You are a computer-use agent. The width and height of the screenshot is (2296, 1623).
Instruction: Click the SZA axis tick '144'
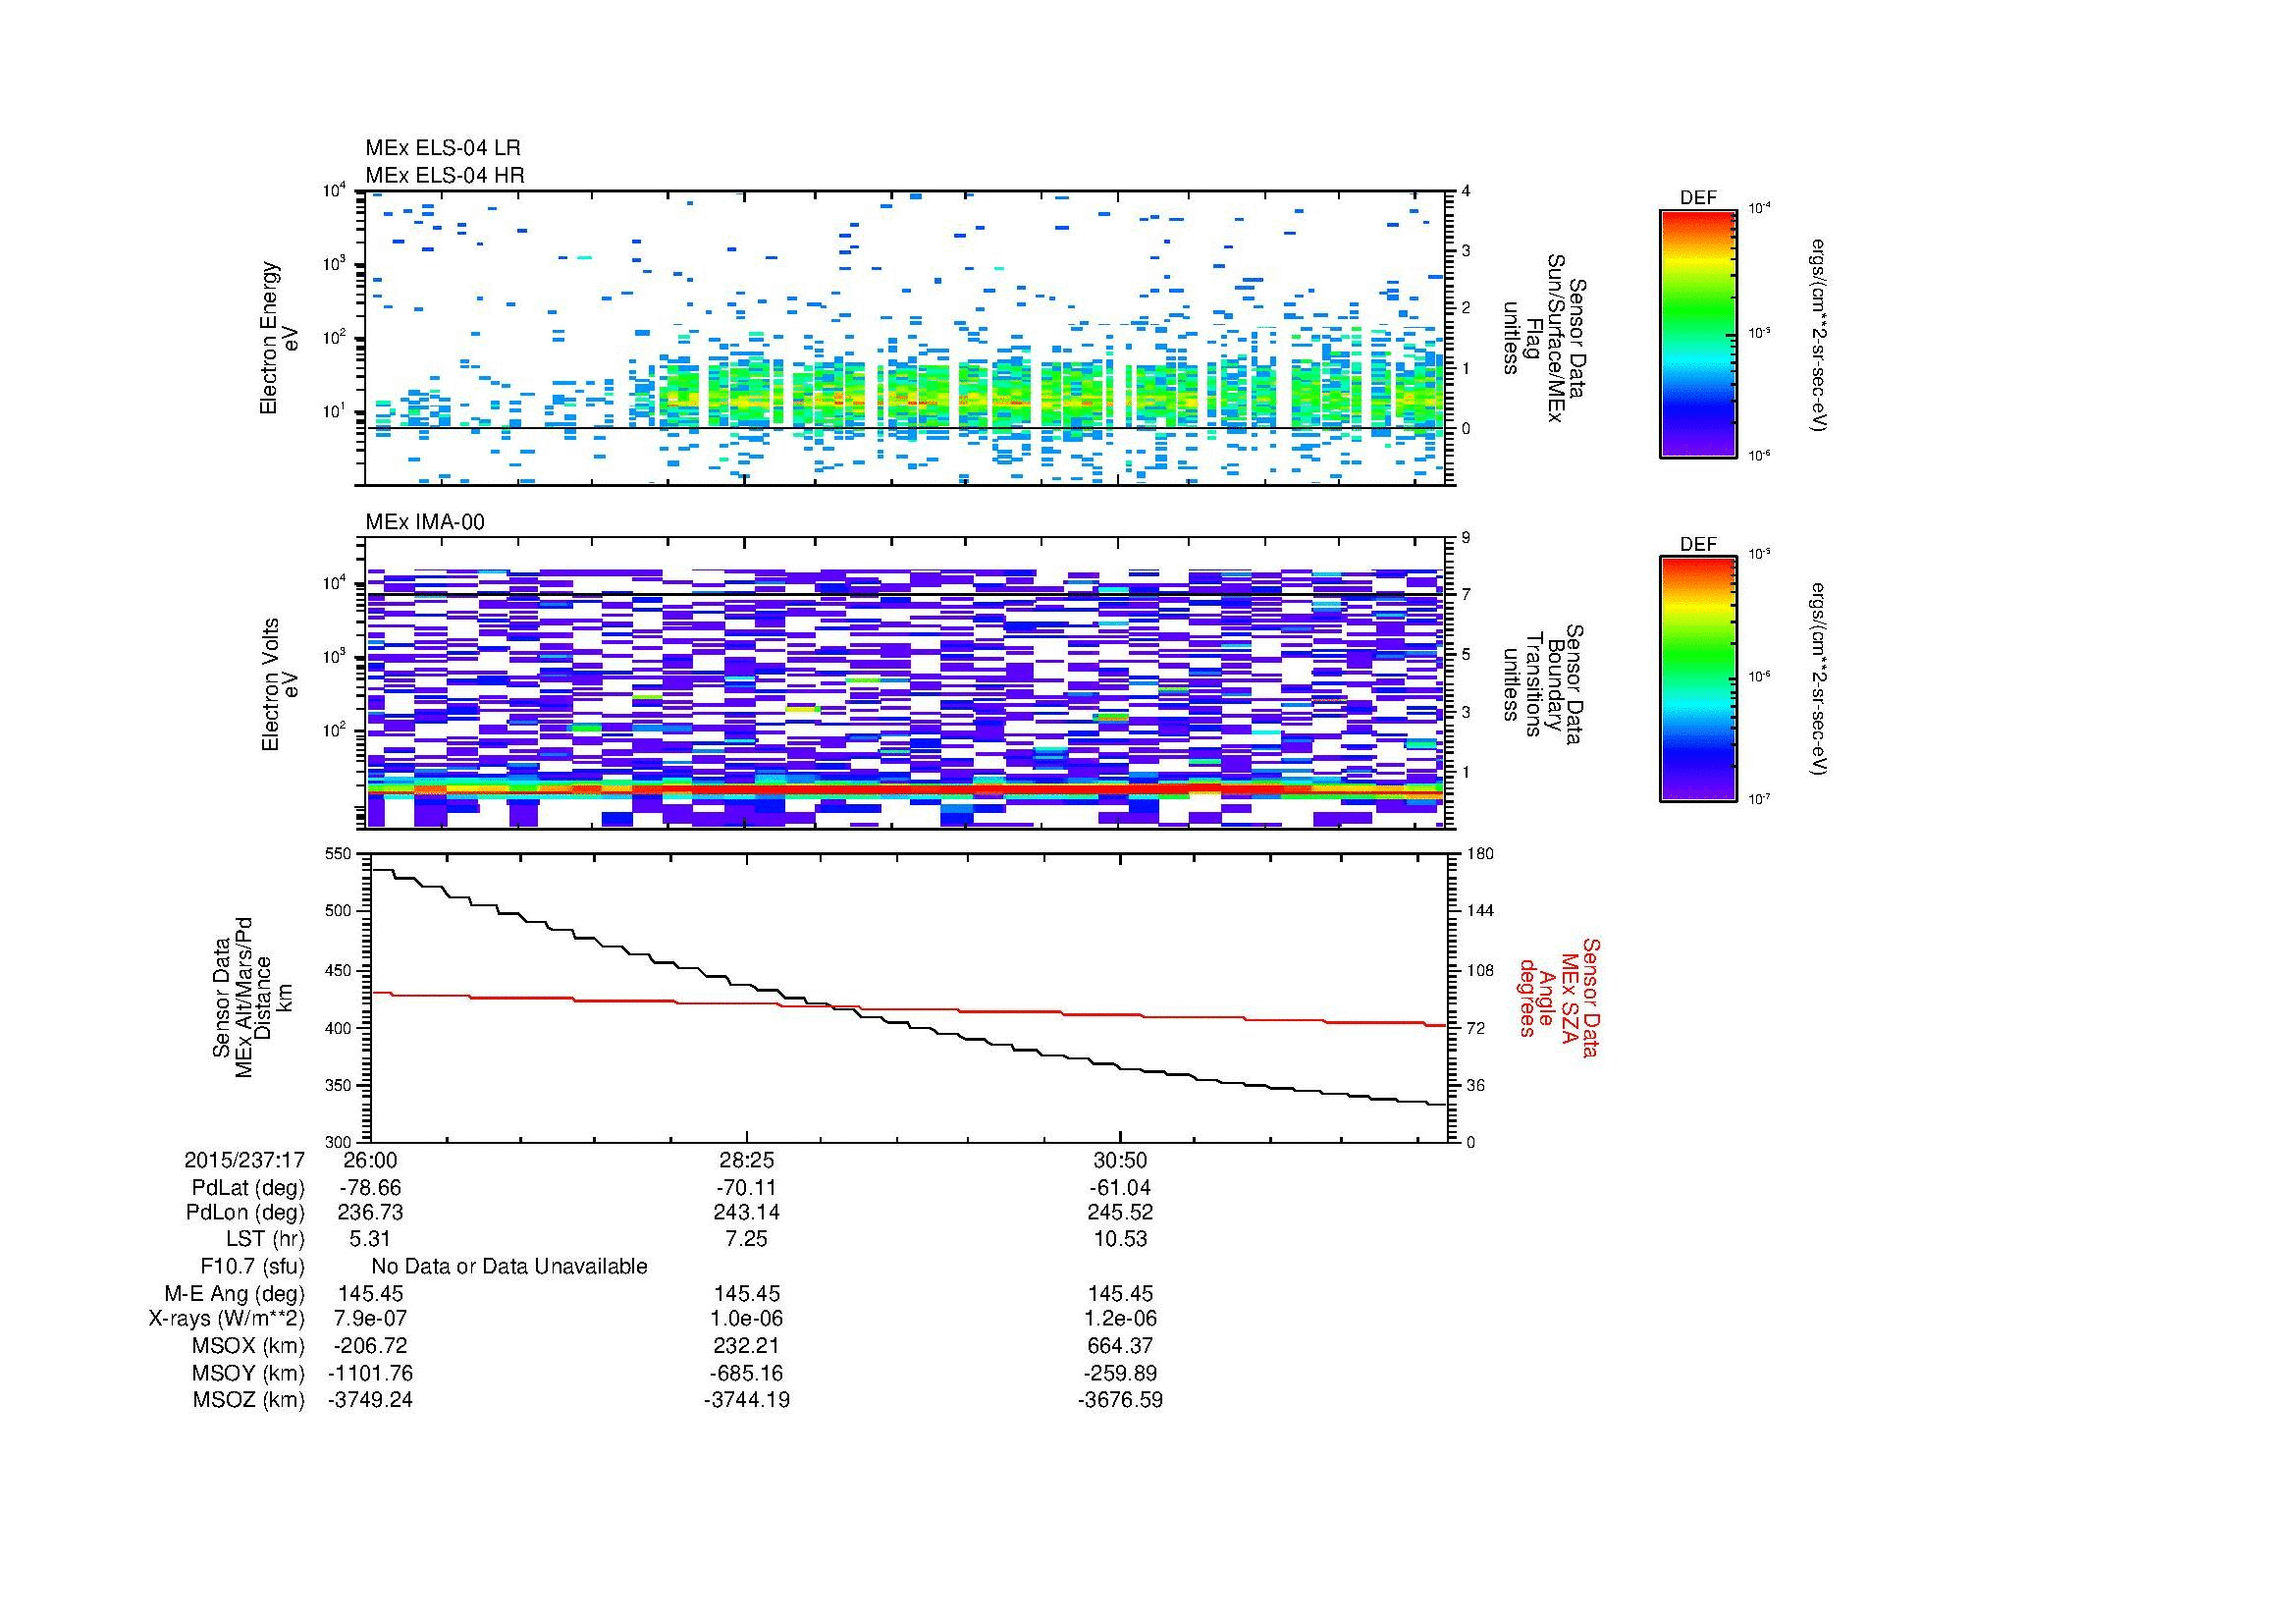coord(1479,911)
